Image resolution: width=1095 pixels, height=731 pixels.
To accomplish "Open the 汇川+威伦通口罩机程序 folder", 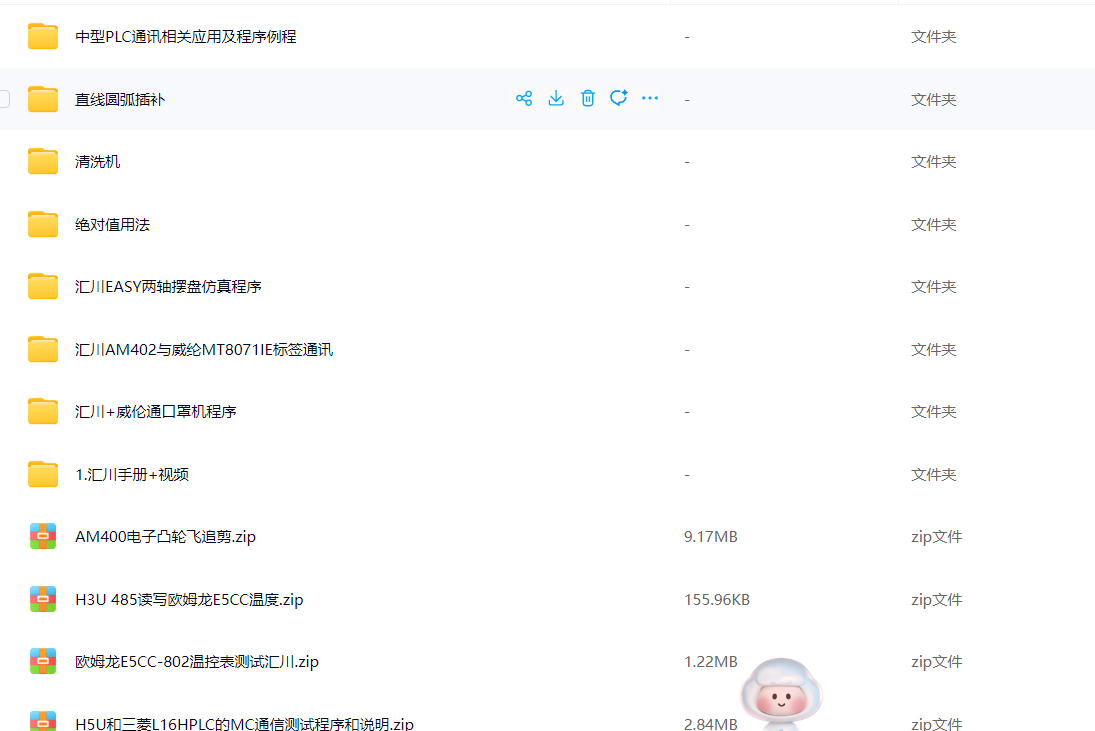I will (x=156, y=412).
